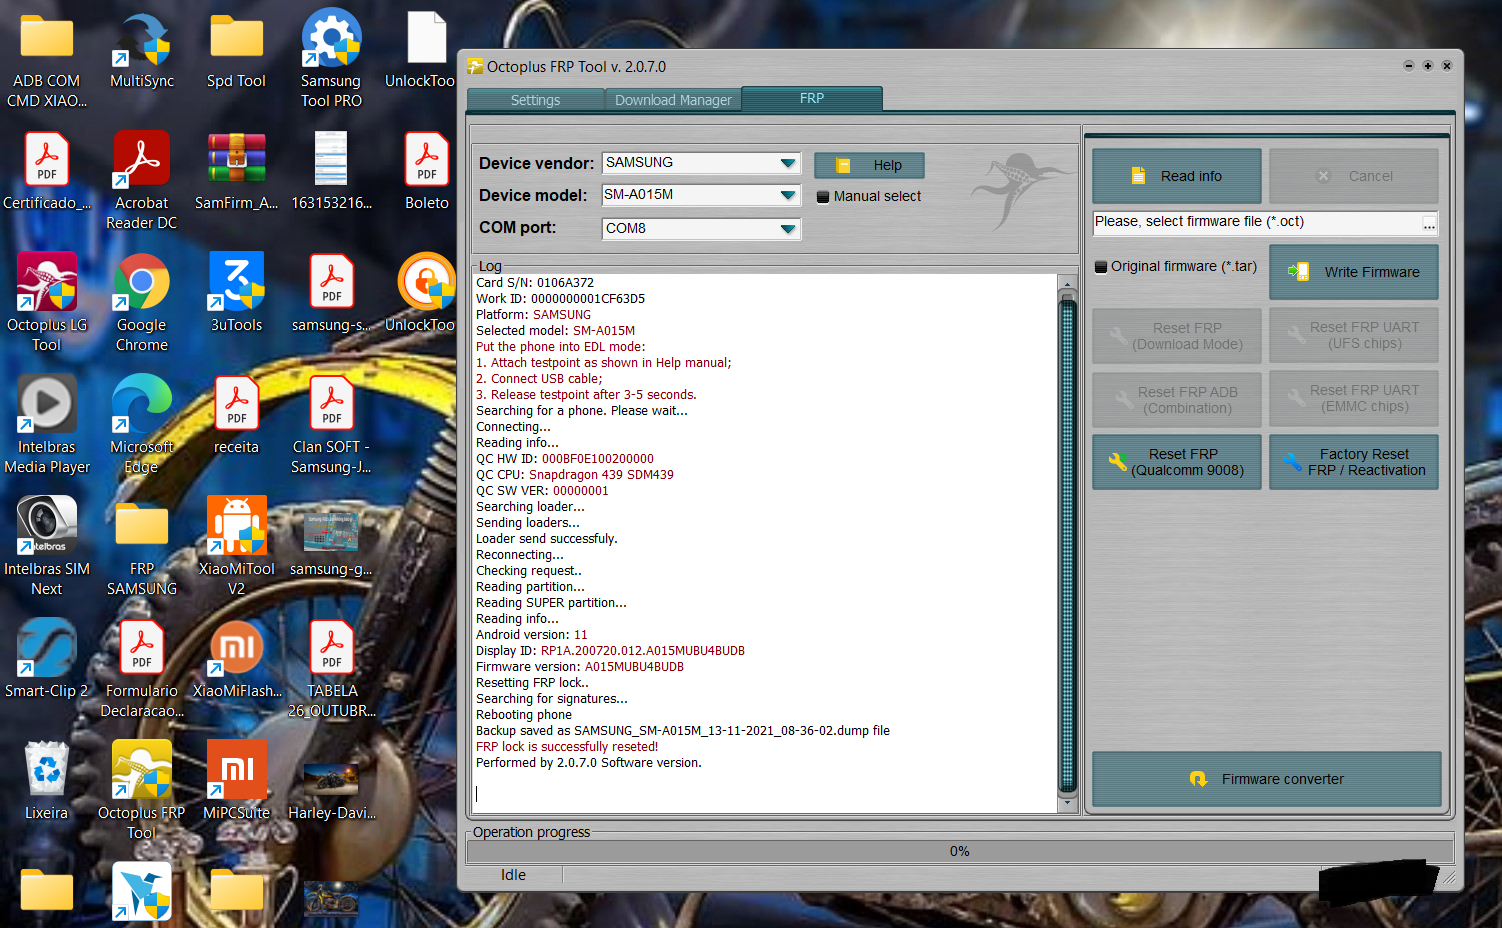This screenshot has height=928, width=1502.
Task: Browse for firmware file with ellipsis button
Action: point(1429,223)
